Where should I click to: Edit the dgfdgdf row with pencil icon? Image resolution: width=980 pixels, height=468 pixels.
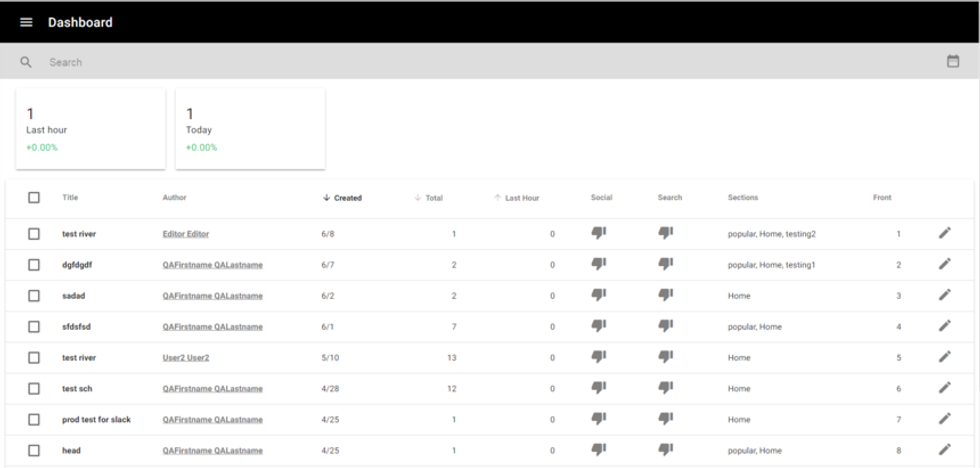click(x=944, y=265)
